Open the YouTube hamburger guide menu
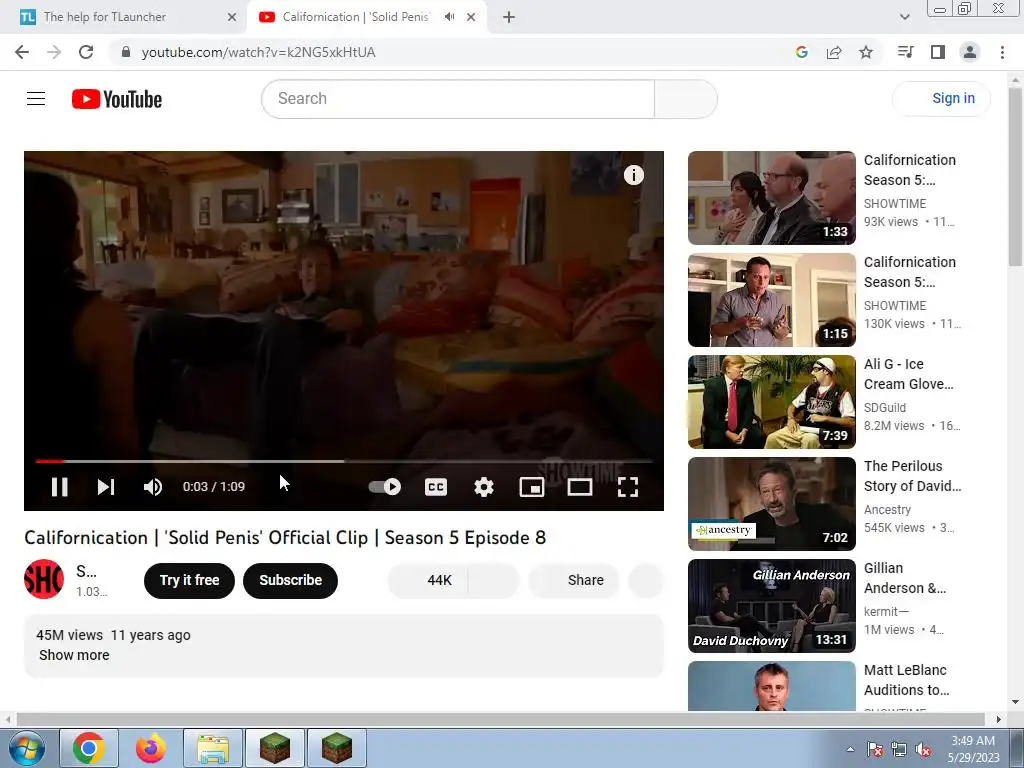The height and width of the screenshot is (768, 1024). (36, 99)
